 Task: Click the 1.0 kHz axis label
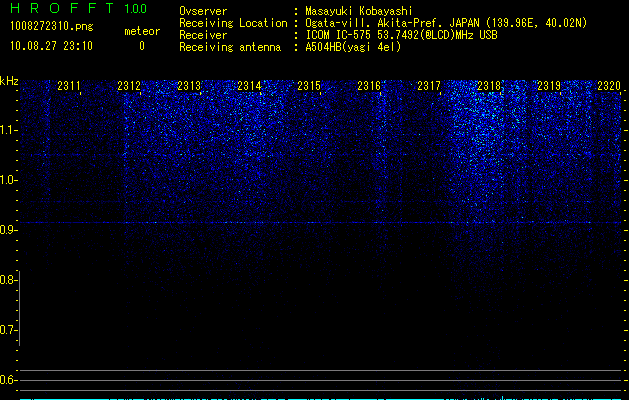pyautogui.click(x=8, y=180)
